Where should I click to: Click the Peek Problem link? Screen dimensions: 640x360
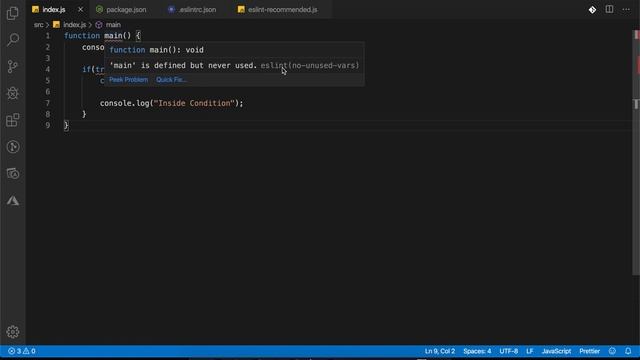pos(129,80)
